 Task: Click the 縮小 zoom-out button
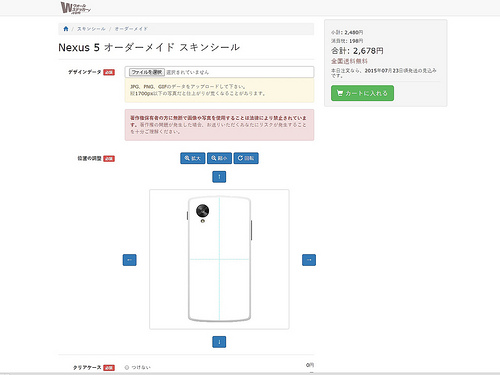(x=219, y=158)
